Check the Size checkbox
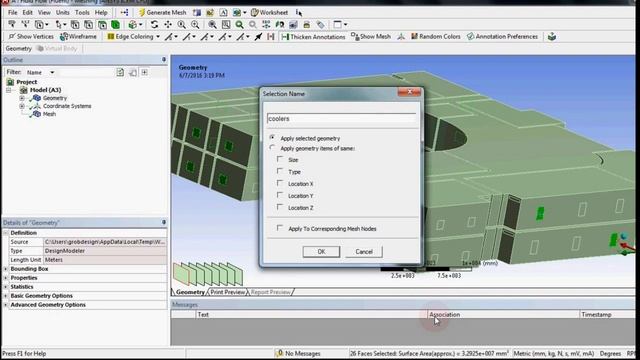Image resolution: width=640 pixels, height=360 pixels. 280,159
